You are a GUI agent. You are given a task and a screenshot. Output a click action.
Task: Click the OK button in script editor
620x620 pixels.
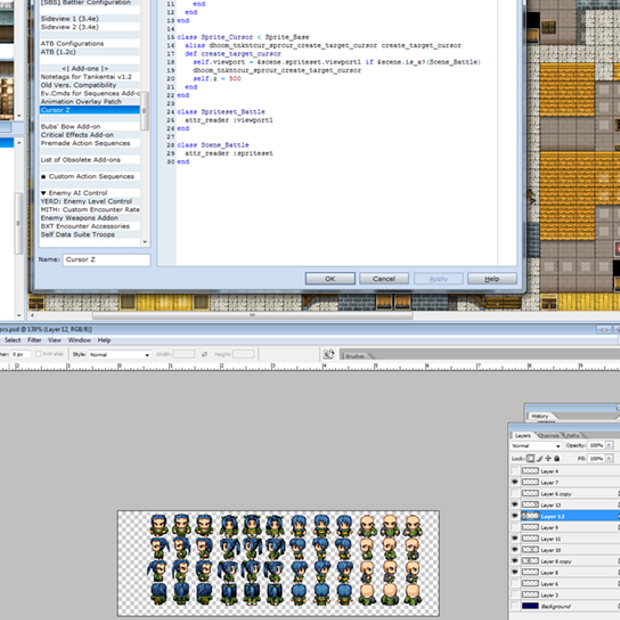329,279
